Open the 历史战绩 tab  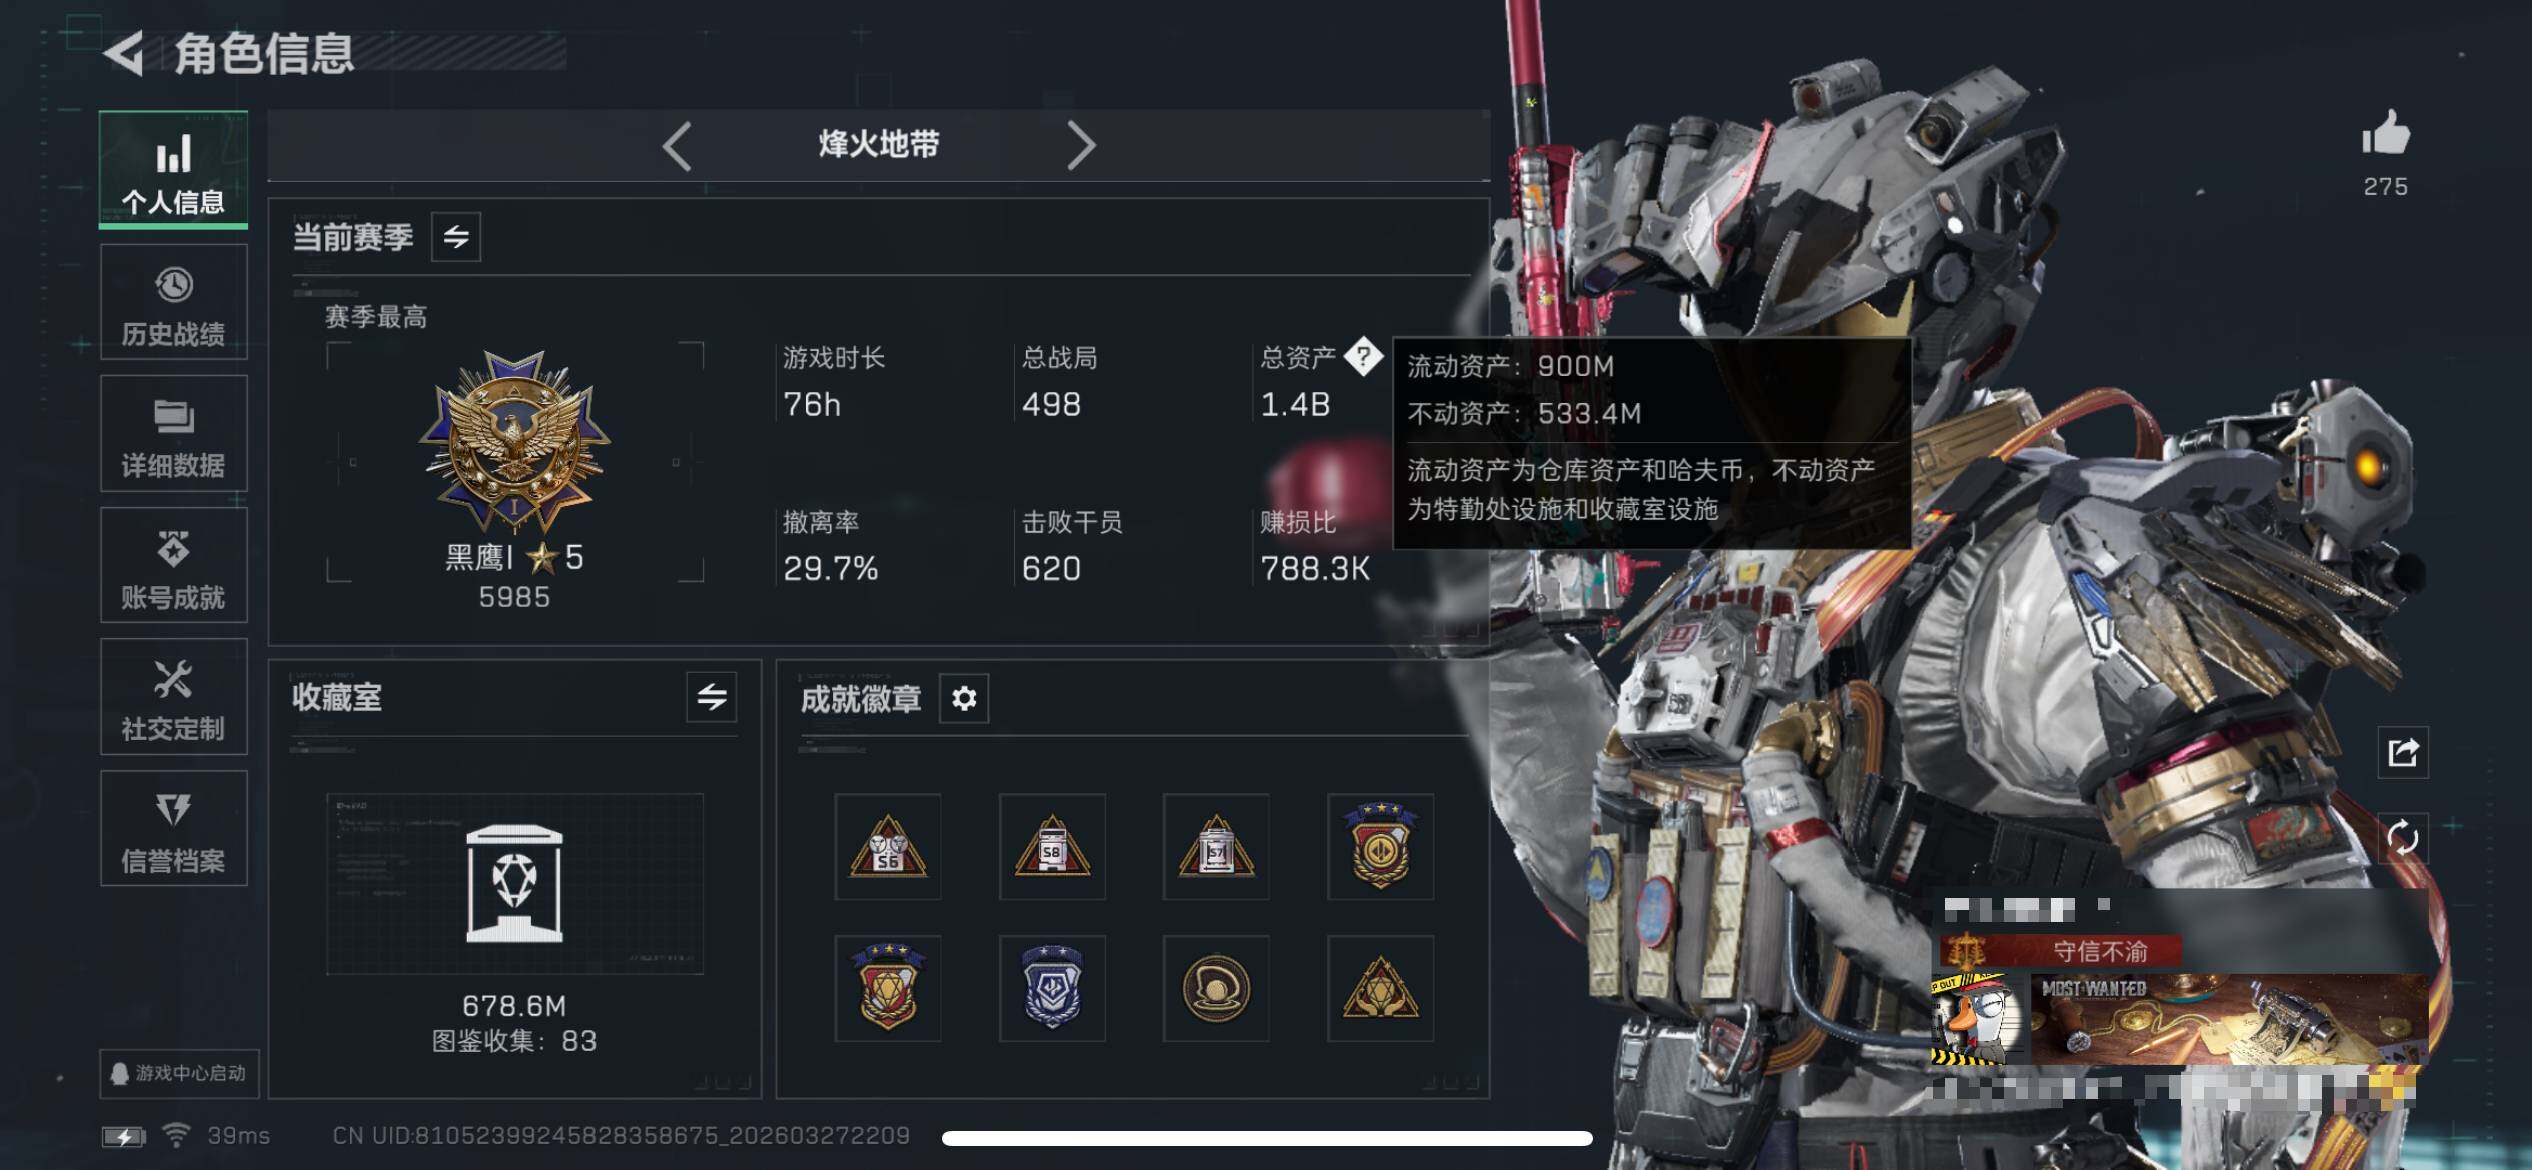[x=174, y=303]
